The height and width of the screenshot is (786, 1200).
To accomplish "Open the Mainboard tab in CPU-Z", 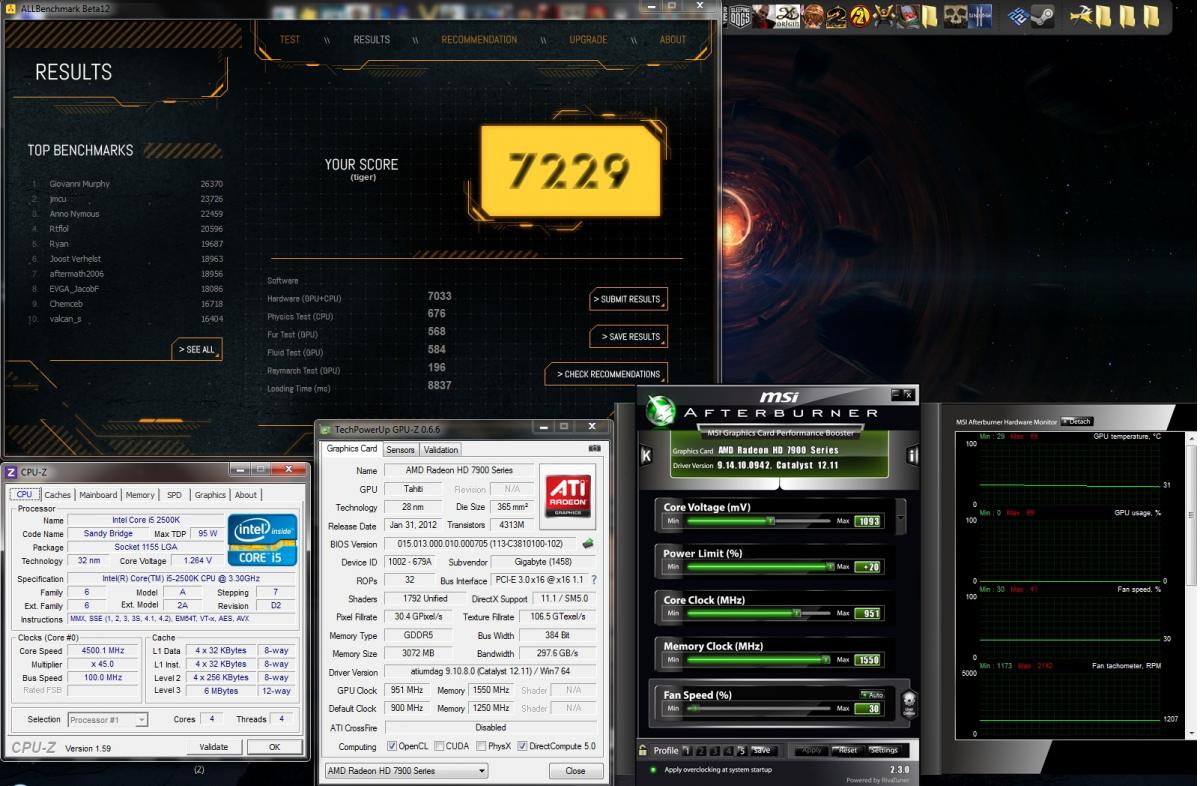I will (x=98, y=494).
